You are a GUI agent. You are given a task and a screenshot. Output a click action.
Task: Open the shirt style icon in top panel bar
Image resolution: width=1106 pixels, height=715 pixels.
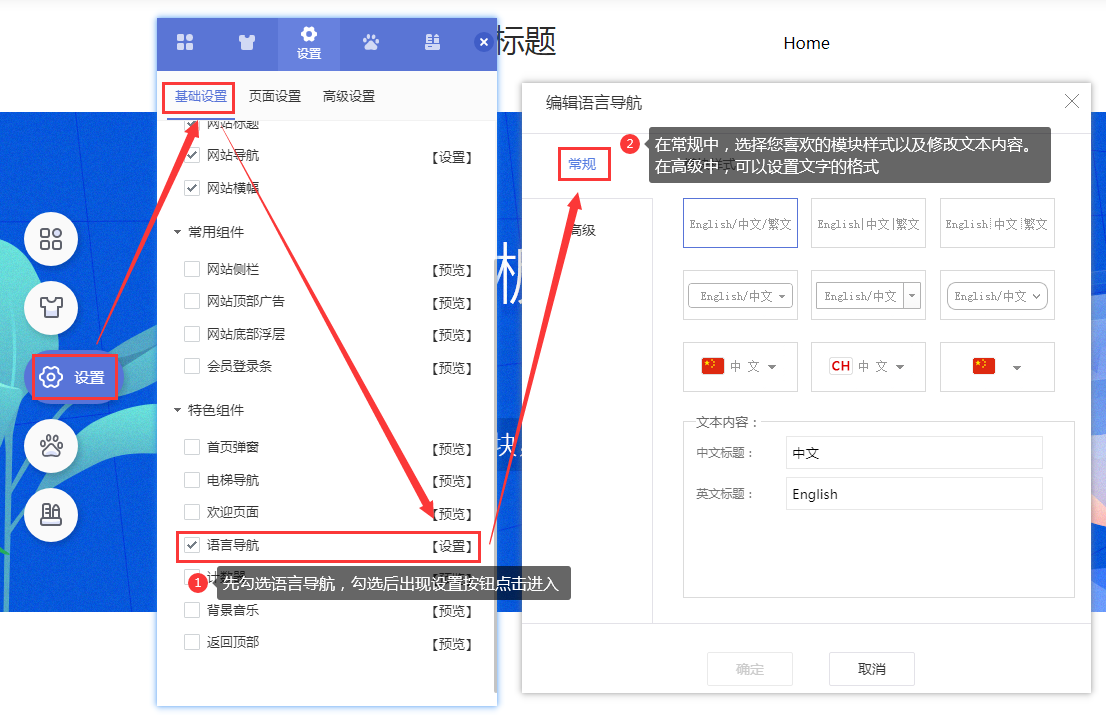(247, 43)
